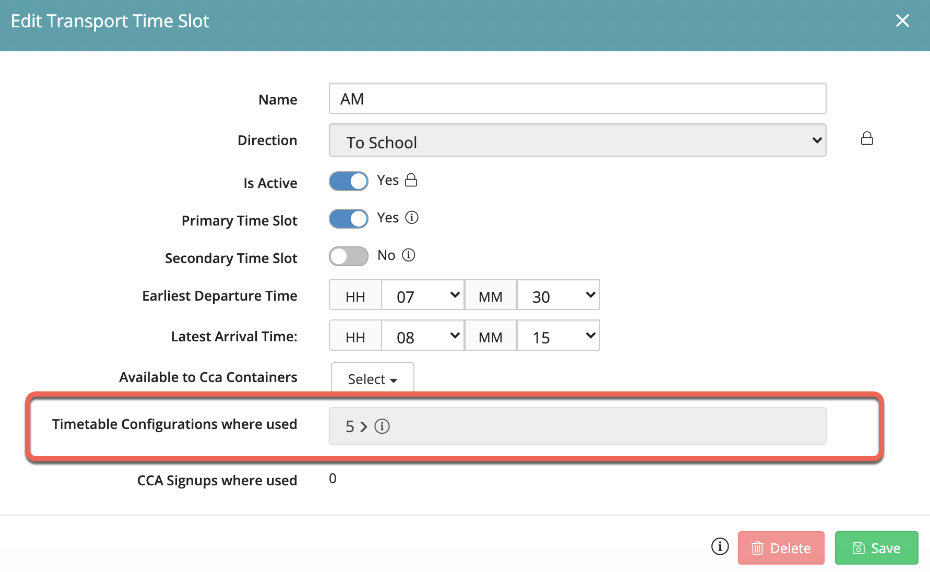Click the Delete button
The width and height of the screenshot is (930, 572).
click(781, 548)
